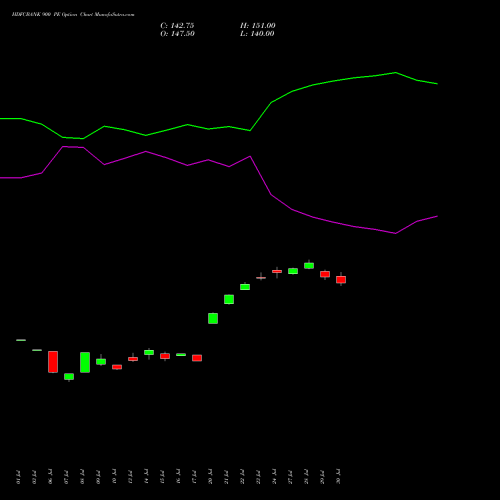This screenshot has width=500, height=500.
Task: Click the 20 Jul date axis label
Action: 210,477
